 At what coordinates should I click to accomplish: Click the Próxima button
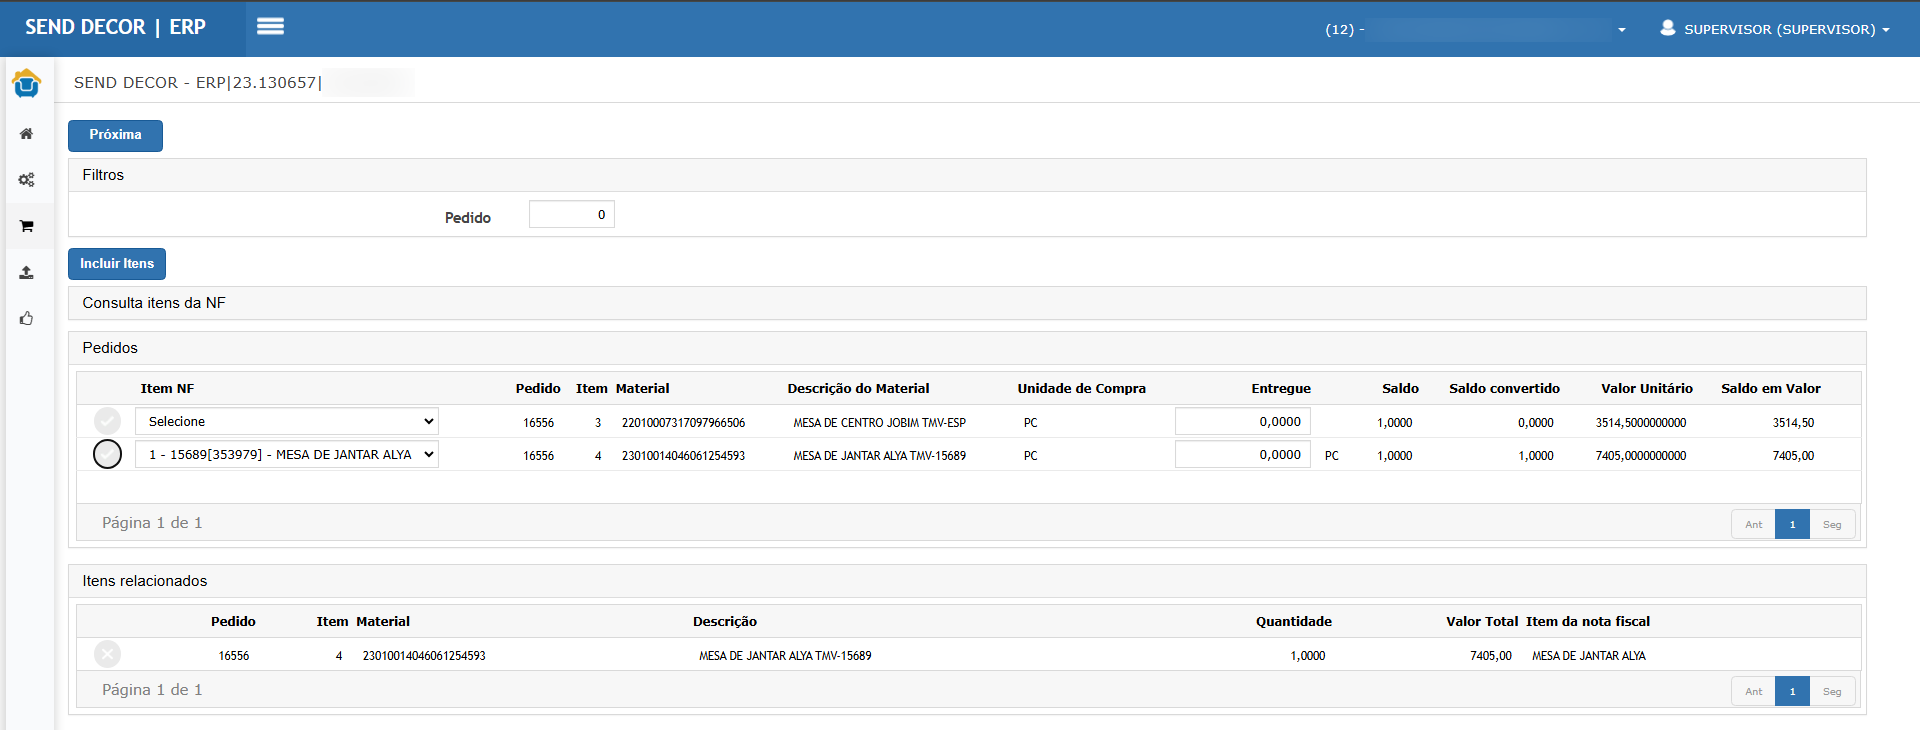click(115, 135)
